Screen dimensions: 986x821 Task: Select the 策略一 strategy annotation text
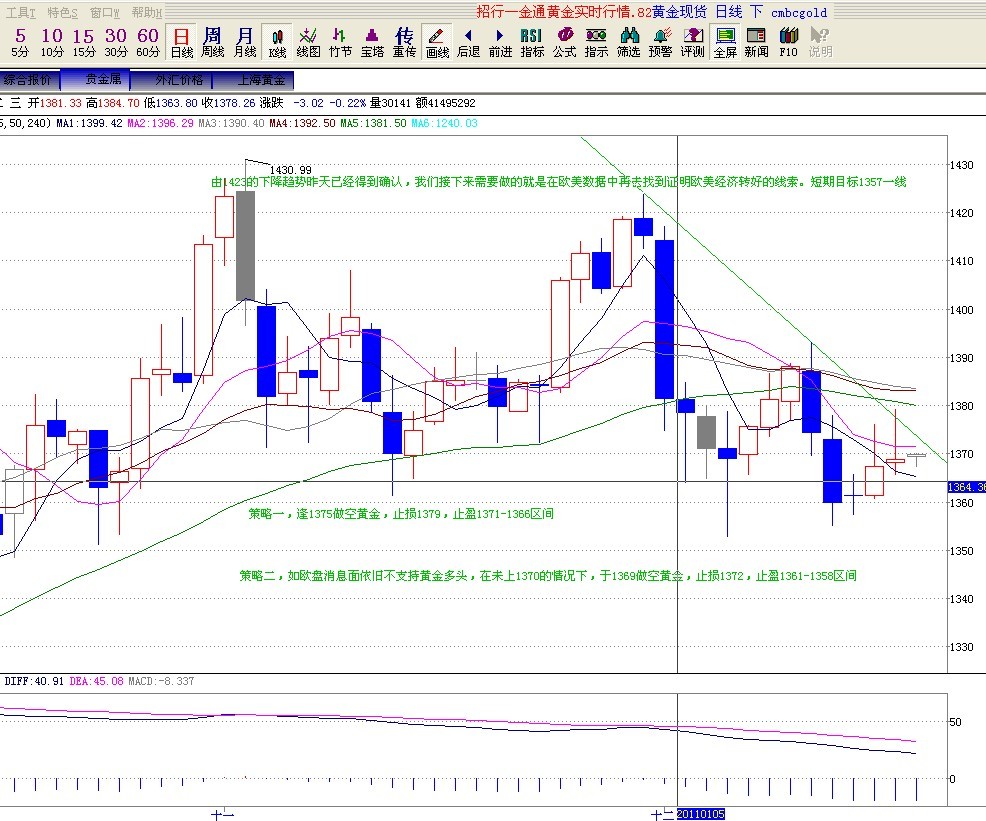(x=401, y=514)
